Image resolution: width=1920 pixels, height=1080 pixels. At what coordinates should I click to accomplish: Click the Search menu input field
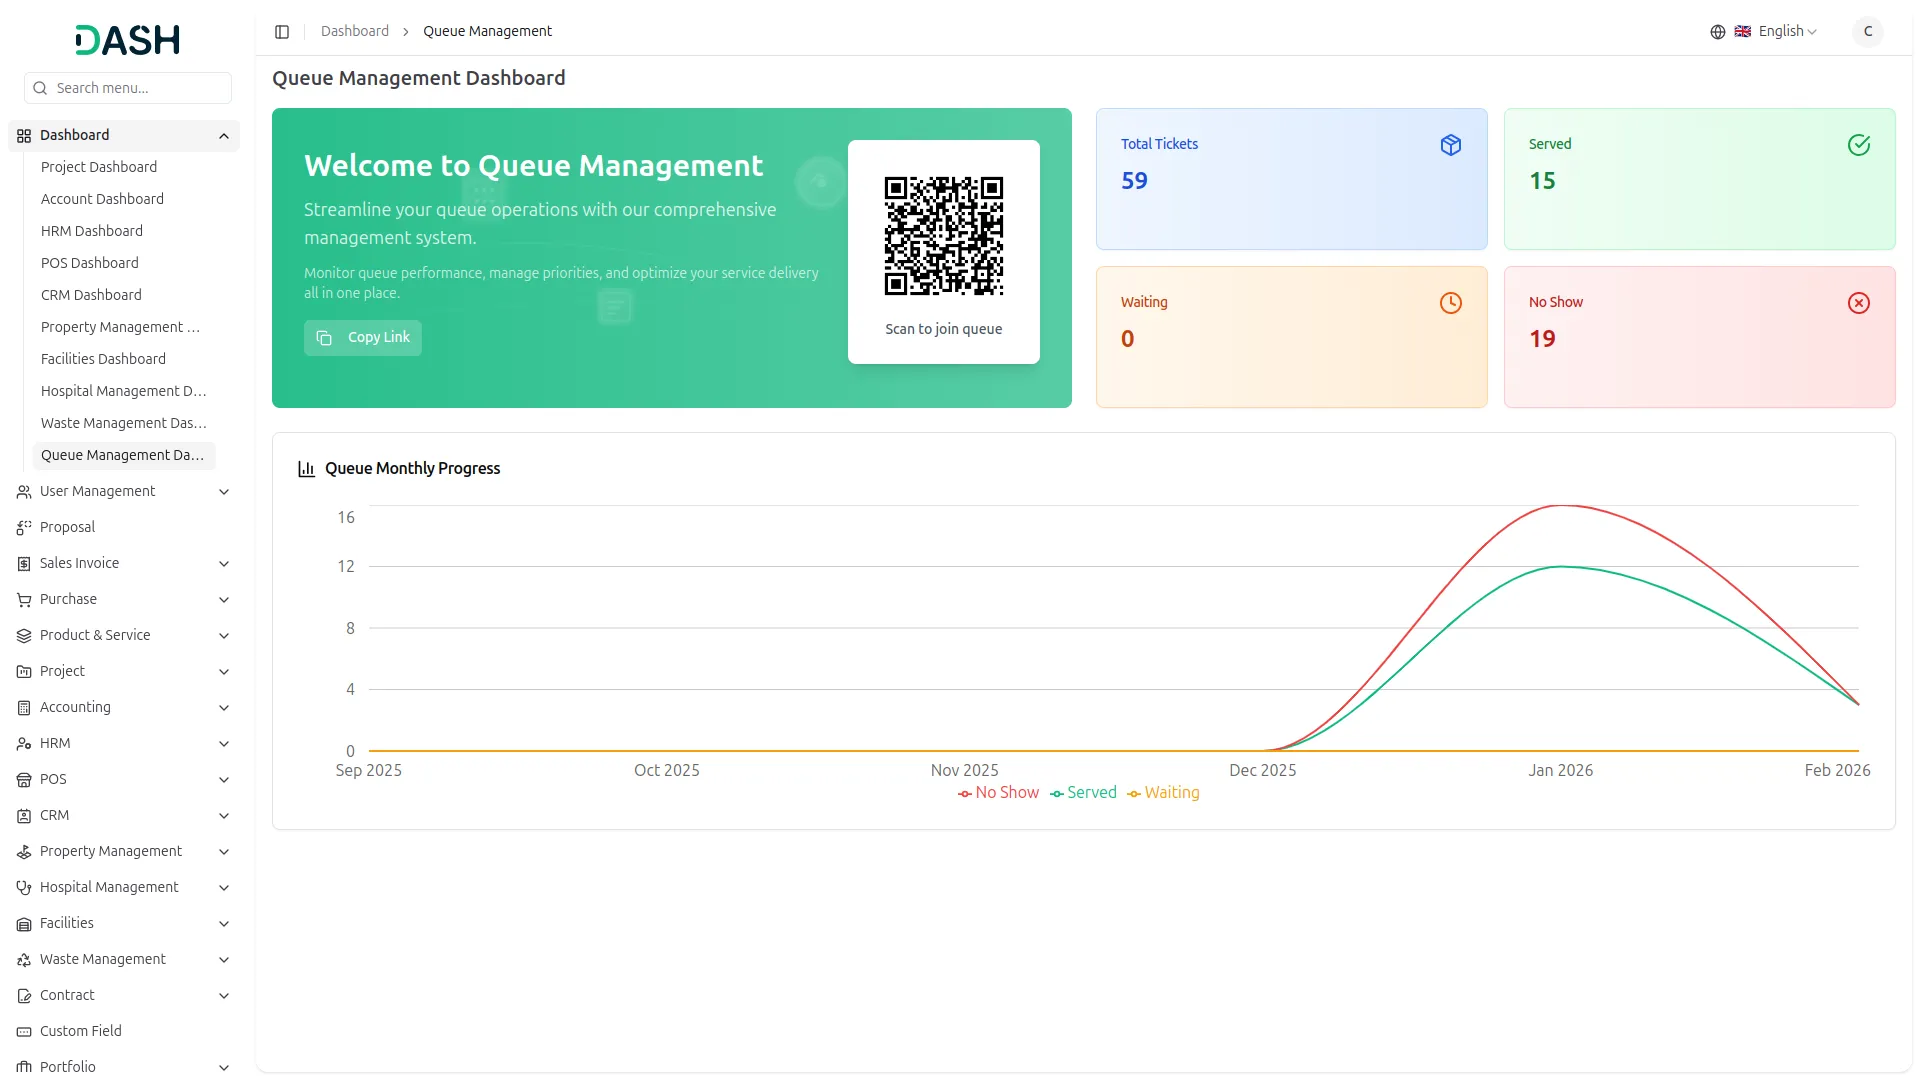(127, 88)
